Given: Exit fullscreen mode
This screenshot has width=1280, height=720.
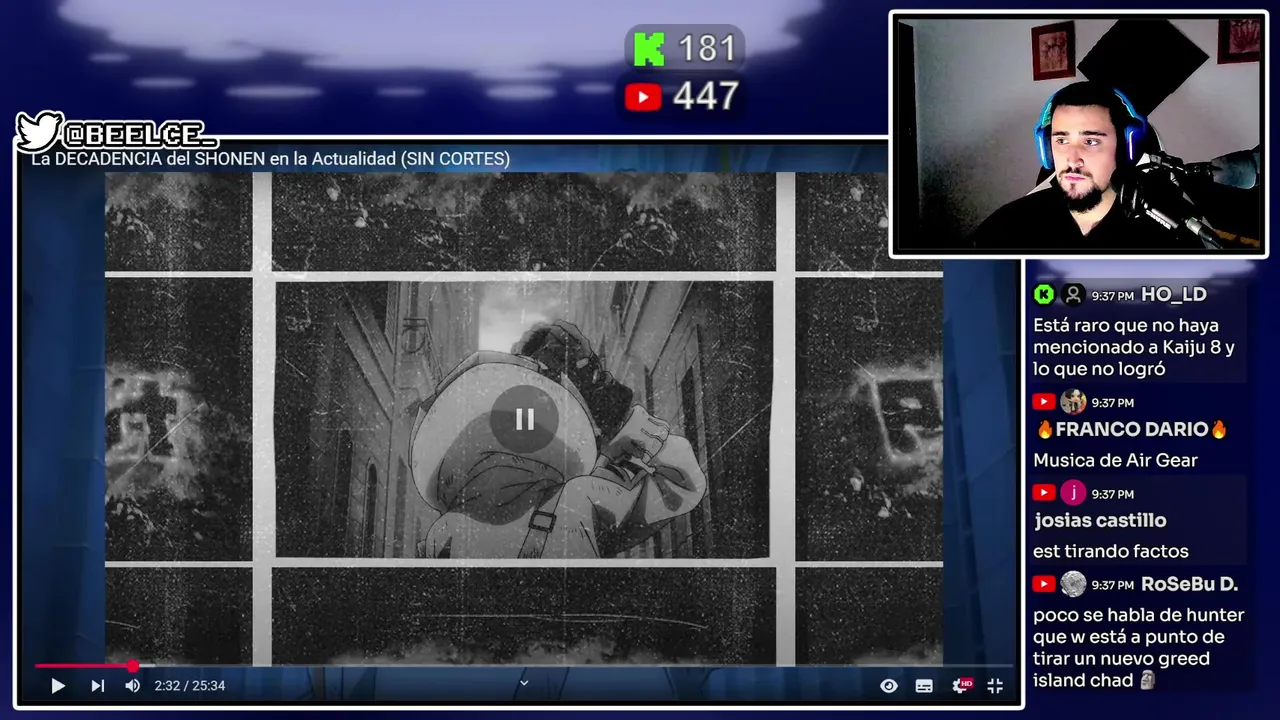Looking at the screenshot, I should (995, 686).
